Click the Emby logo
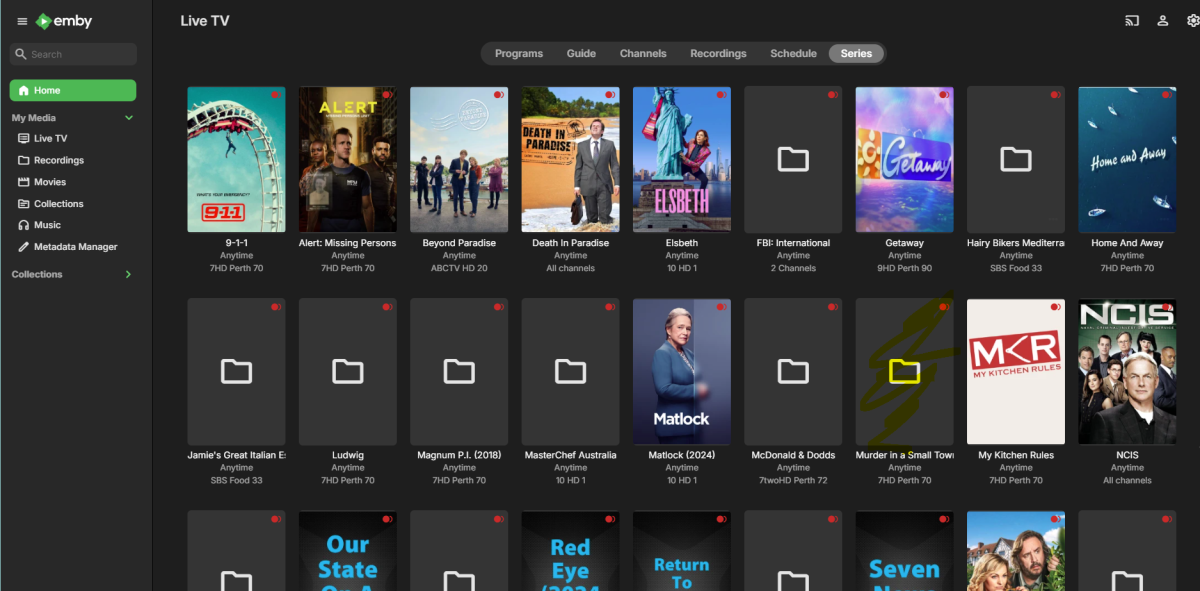1200x591 pixels. click(64, 21)
